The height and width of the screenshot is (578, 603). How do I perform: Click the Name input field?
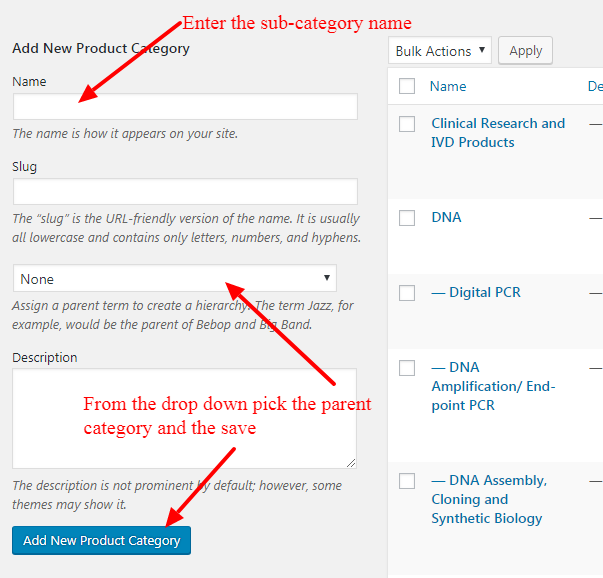click(185, 107)
